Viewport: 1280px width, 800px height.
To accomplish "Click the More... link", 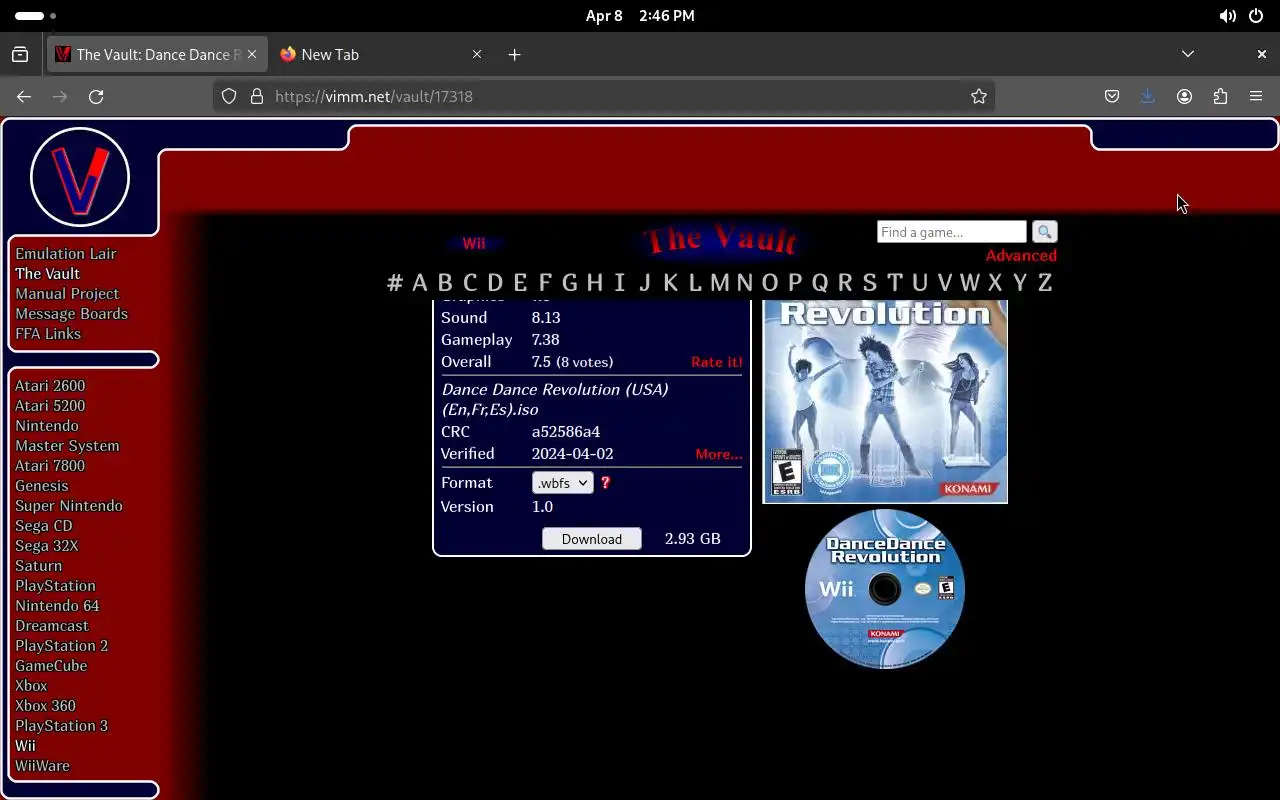I will [x=719, y=454].
